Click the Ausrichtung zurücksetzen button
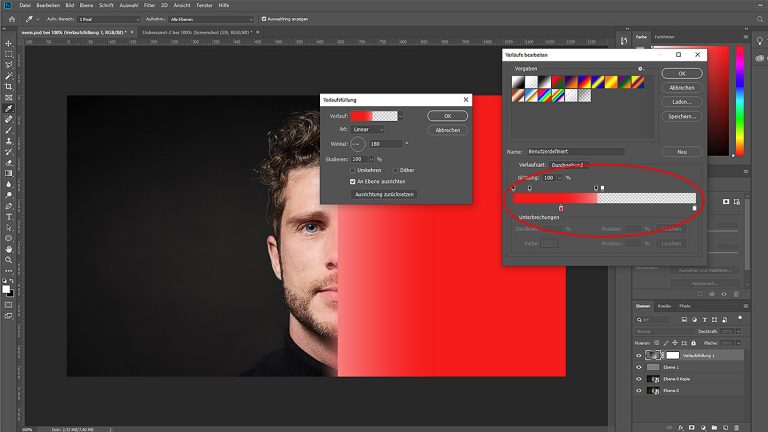The width and height of the screenshot is (768, 432). 384,194
